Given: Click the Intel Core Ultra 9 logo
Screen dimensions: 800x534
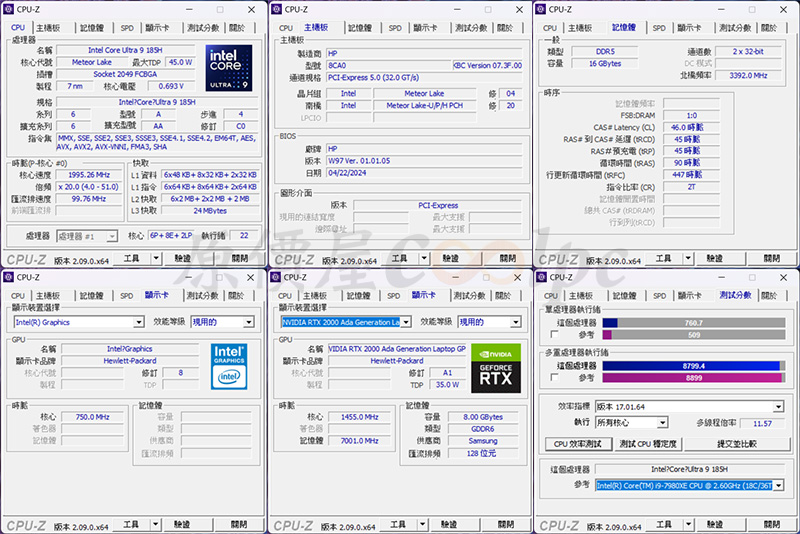Looking at the screenshot, I should click(x=229, y=68).
